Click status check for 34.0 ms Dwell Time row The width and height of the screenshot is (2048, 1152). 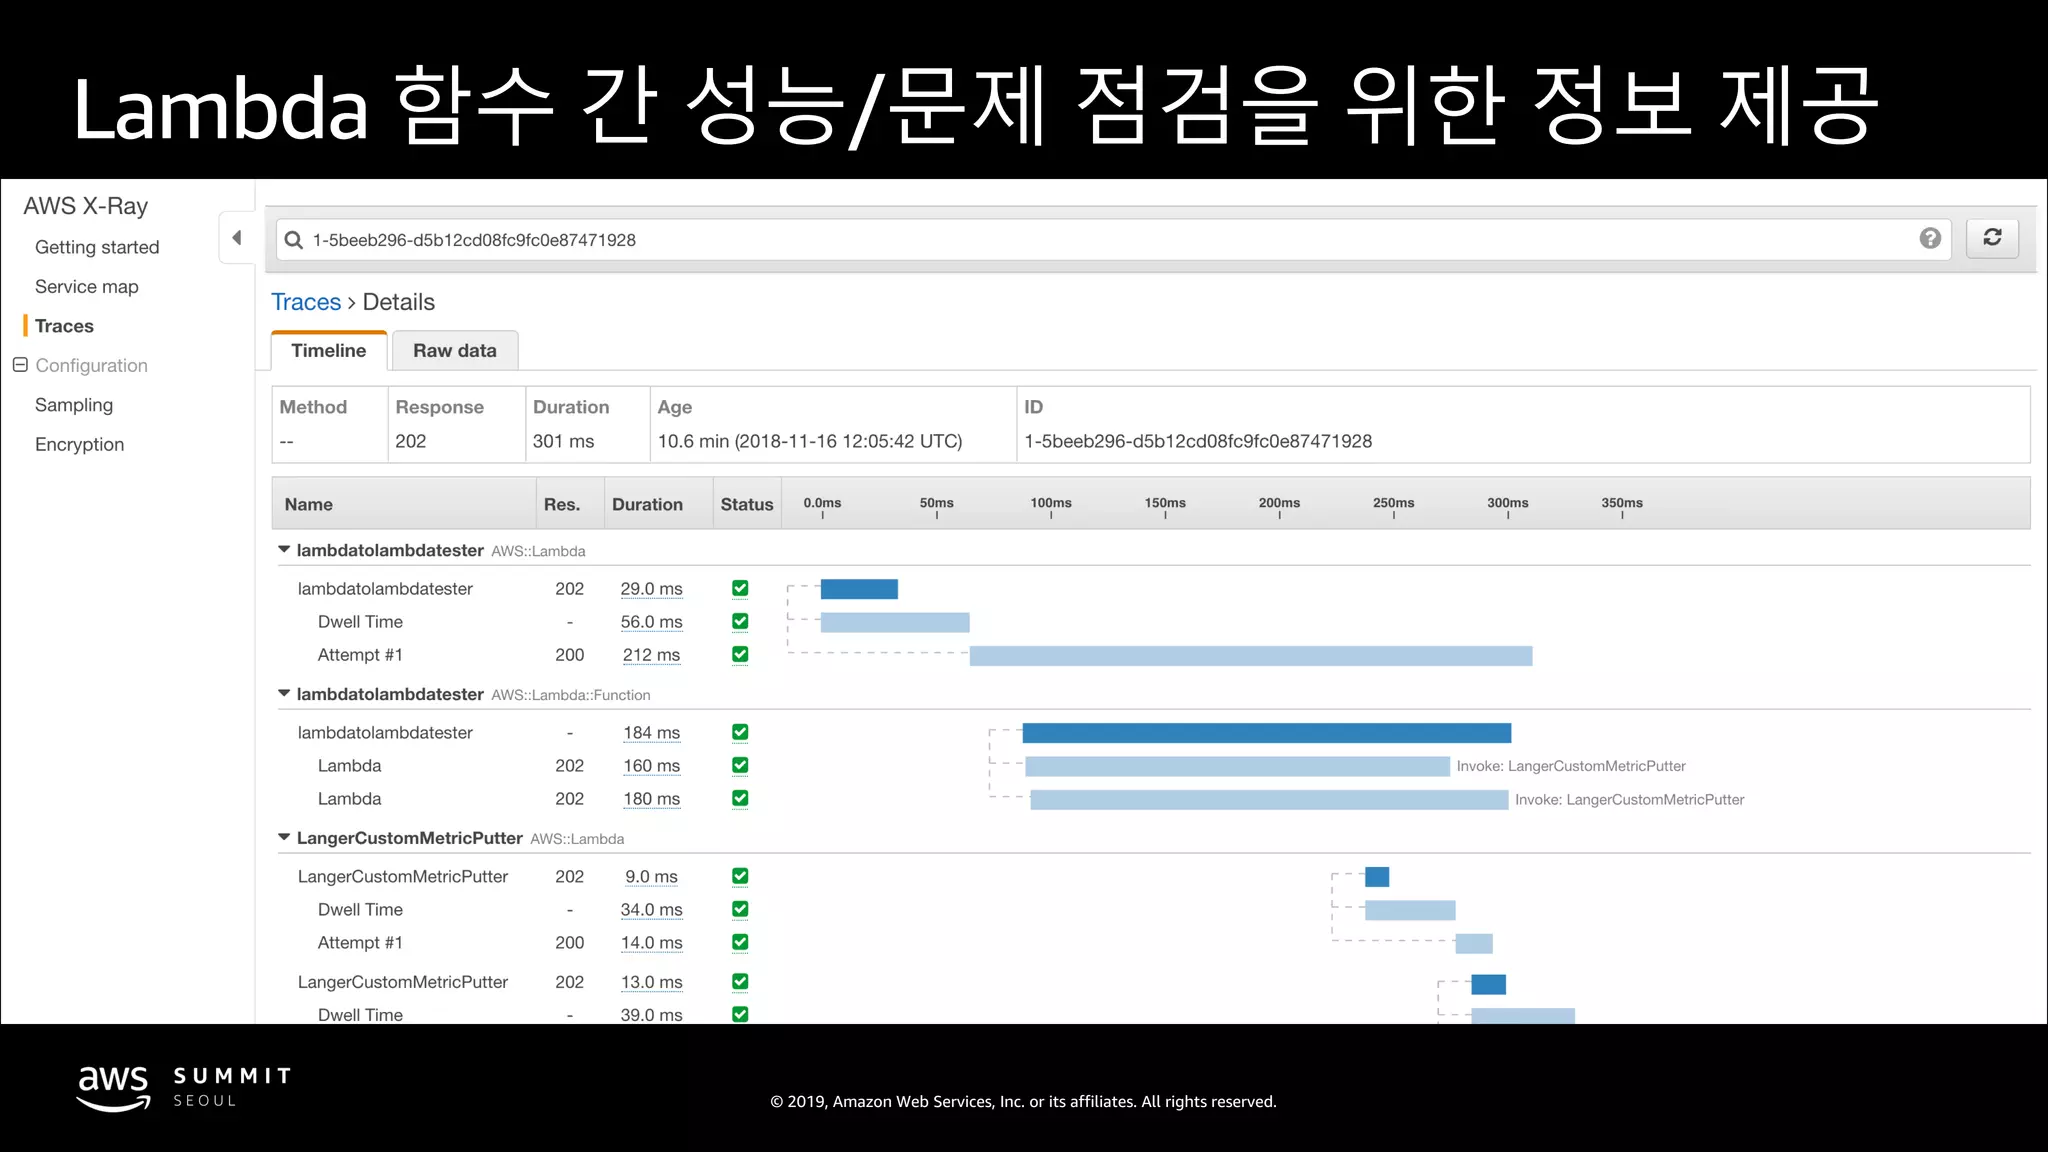[740, 910]
